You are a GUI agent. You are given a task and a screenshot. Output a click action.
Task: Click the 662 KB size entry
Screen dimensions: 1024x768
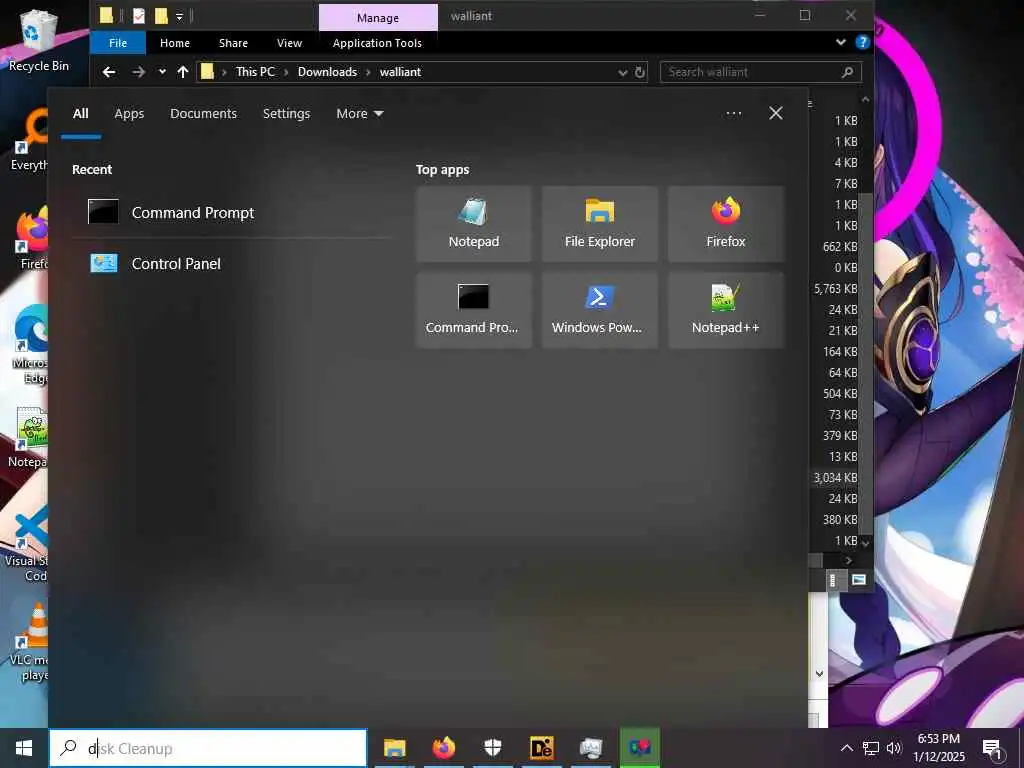coord(840,247)
